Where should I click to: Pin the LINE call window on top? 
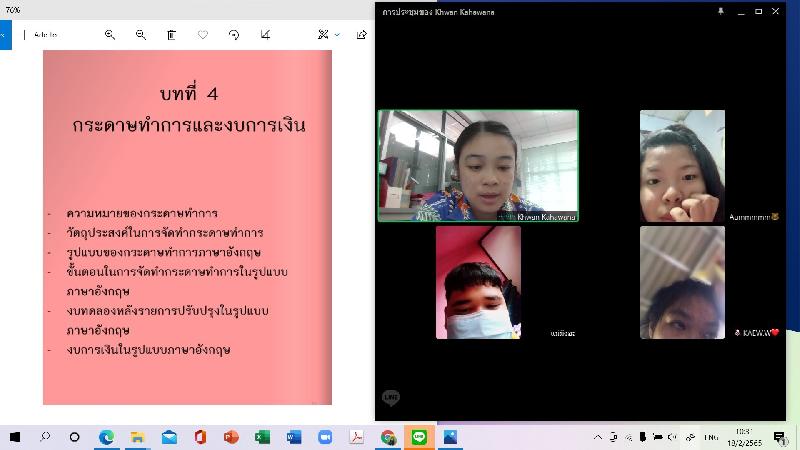coord(721,11)
